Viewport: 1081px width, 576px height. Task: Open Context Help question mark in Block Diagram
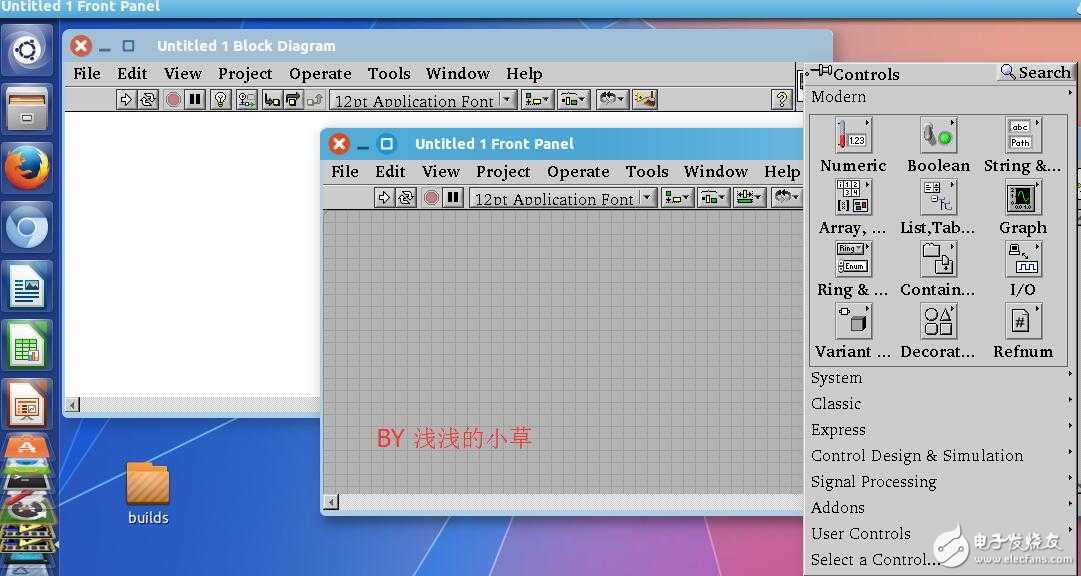click(780, 100)
